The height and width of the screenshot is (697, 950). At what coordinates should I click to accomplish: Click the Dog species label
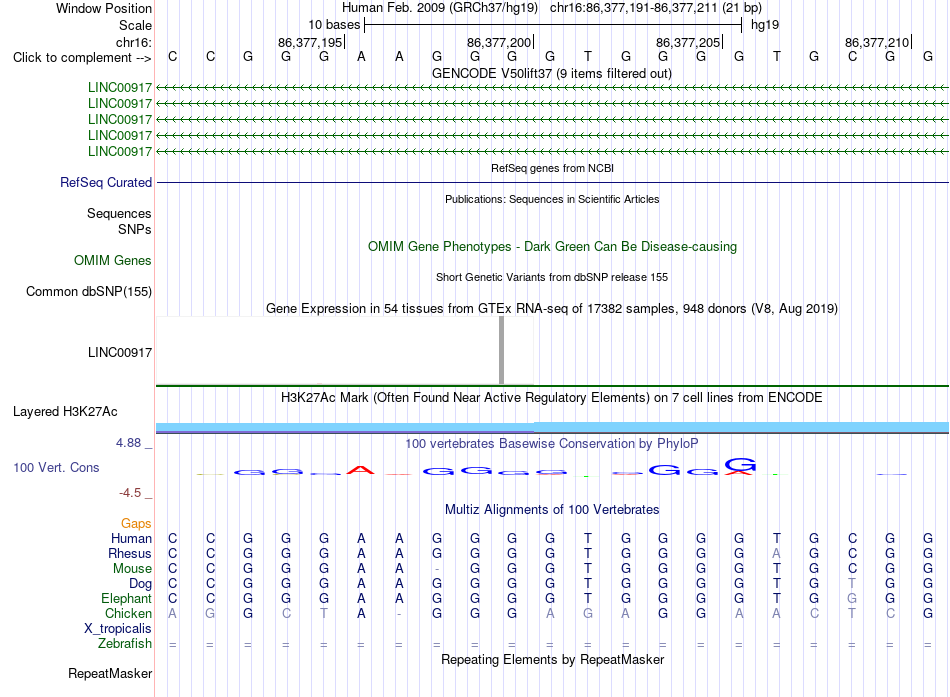point(140,584)
